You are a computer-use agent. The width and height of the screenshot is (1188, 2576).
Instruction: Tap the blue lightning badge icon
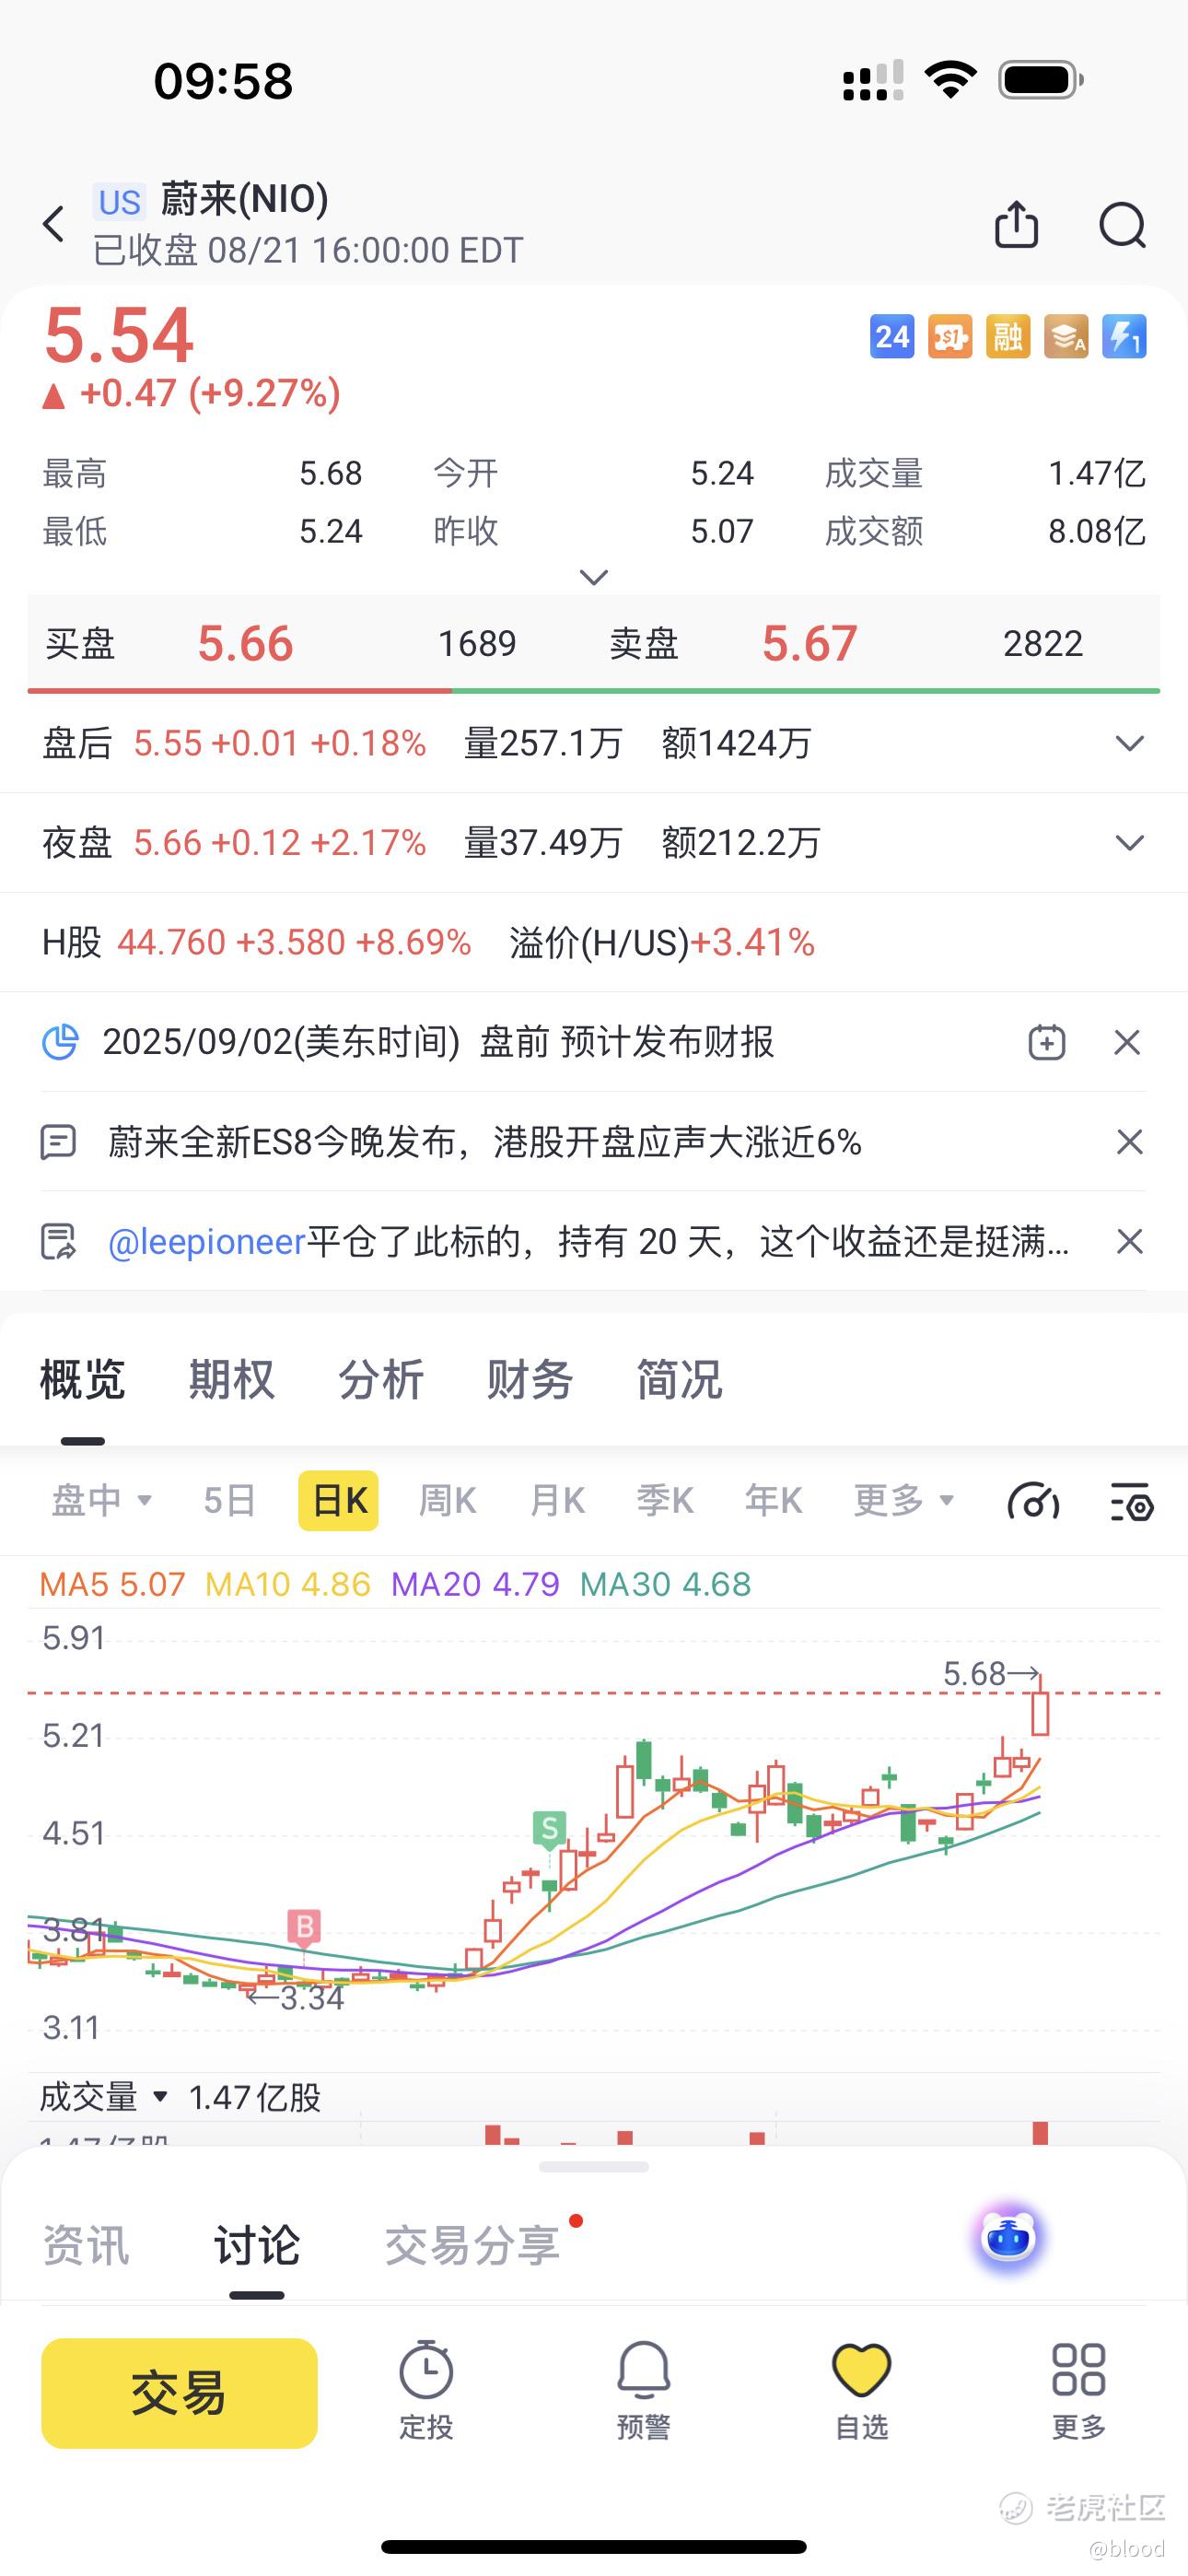pos(1124,337)
